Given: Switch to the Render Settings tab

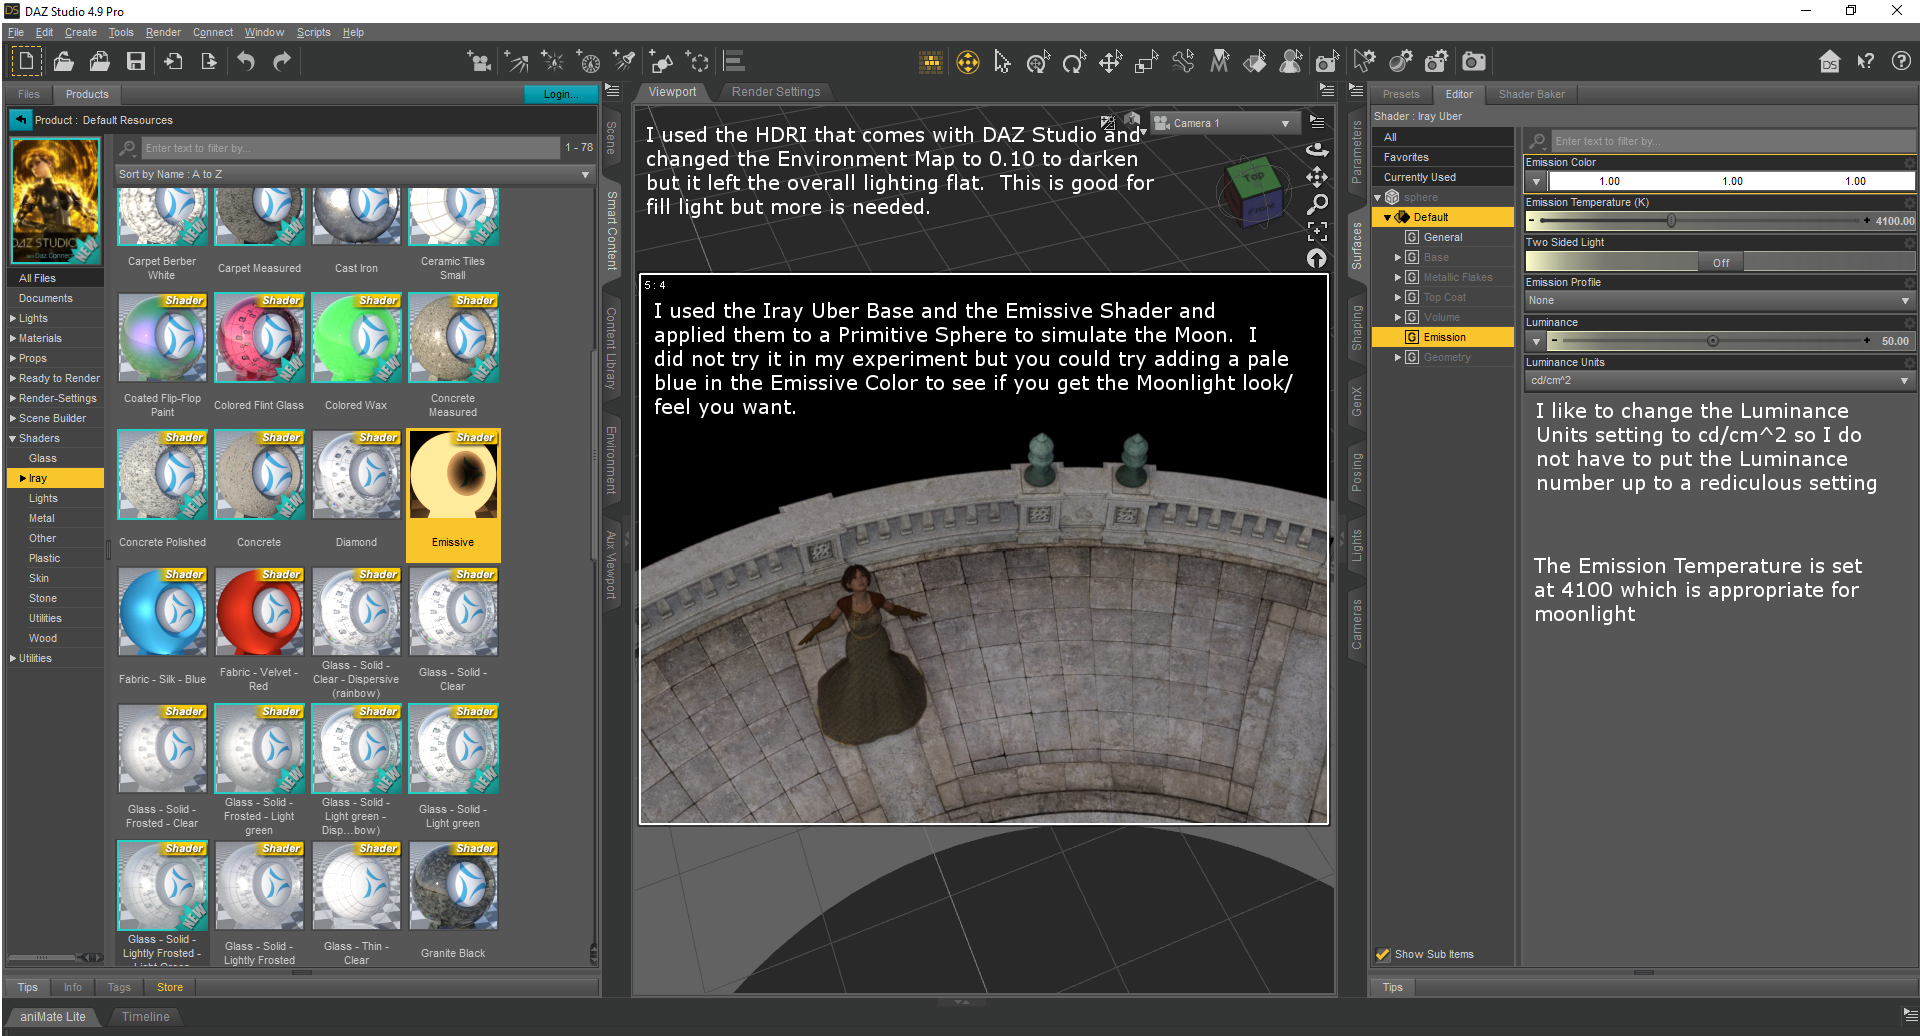Looking at the screenshot, I should [x=776, y=92].
